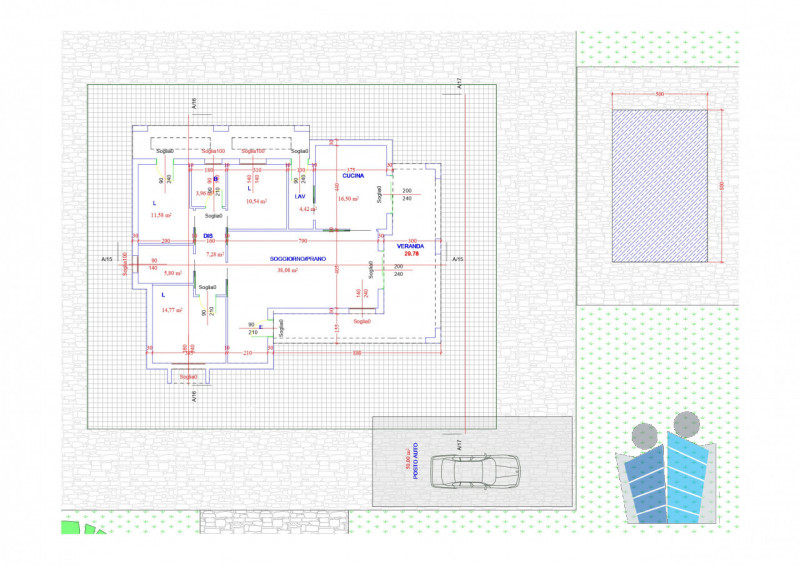Click the car symbol in the parking space
This screenshot has width=800, height=565.
[x=477, y=469]
